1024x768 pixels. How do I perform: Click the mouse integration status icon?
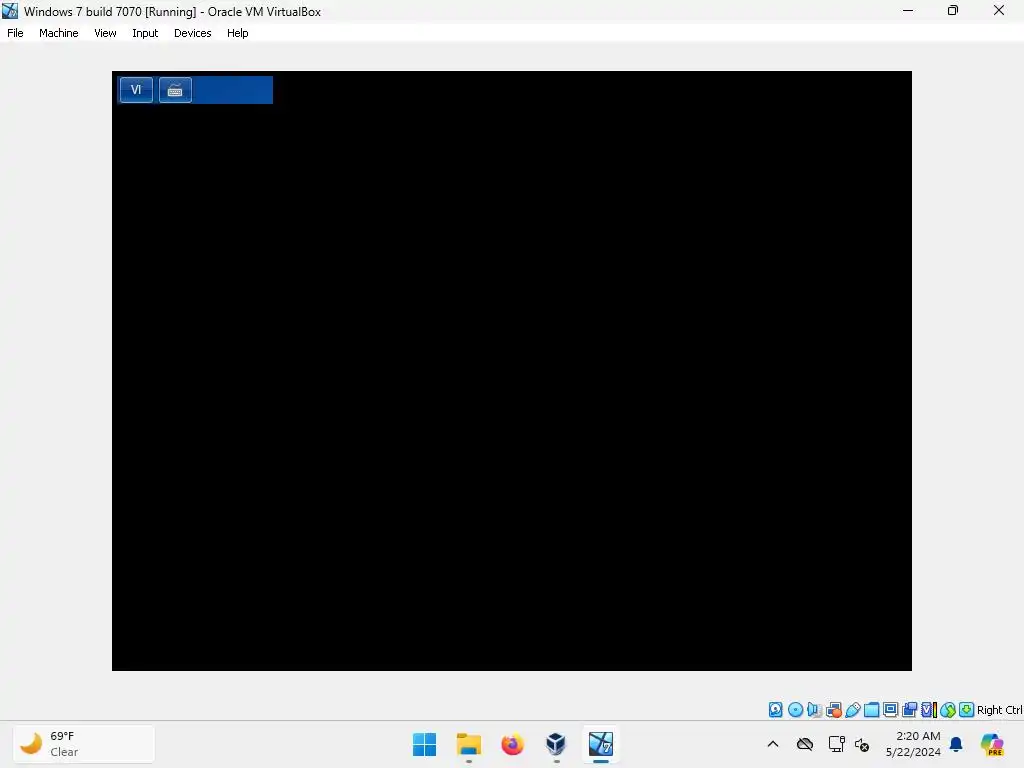[x=948, y=710]
